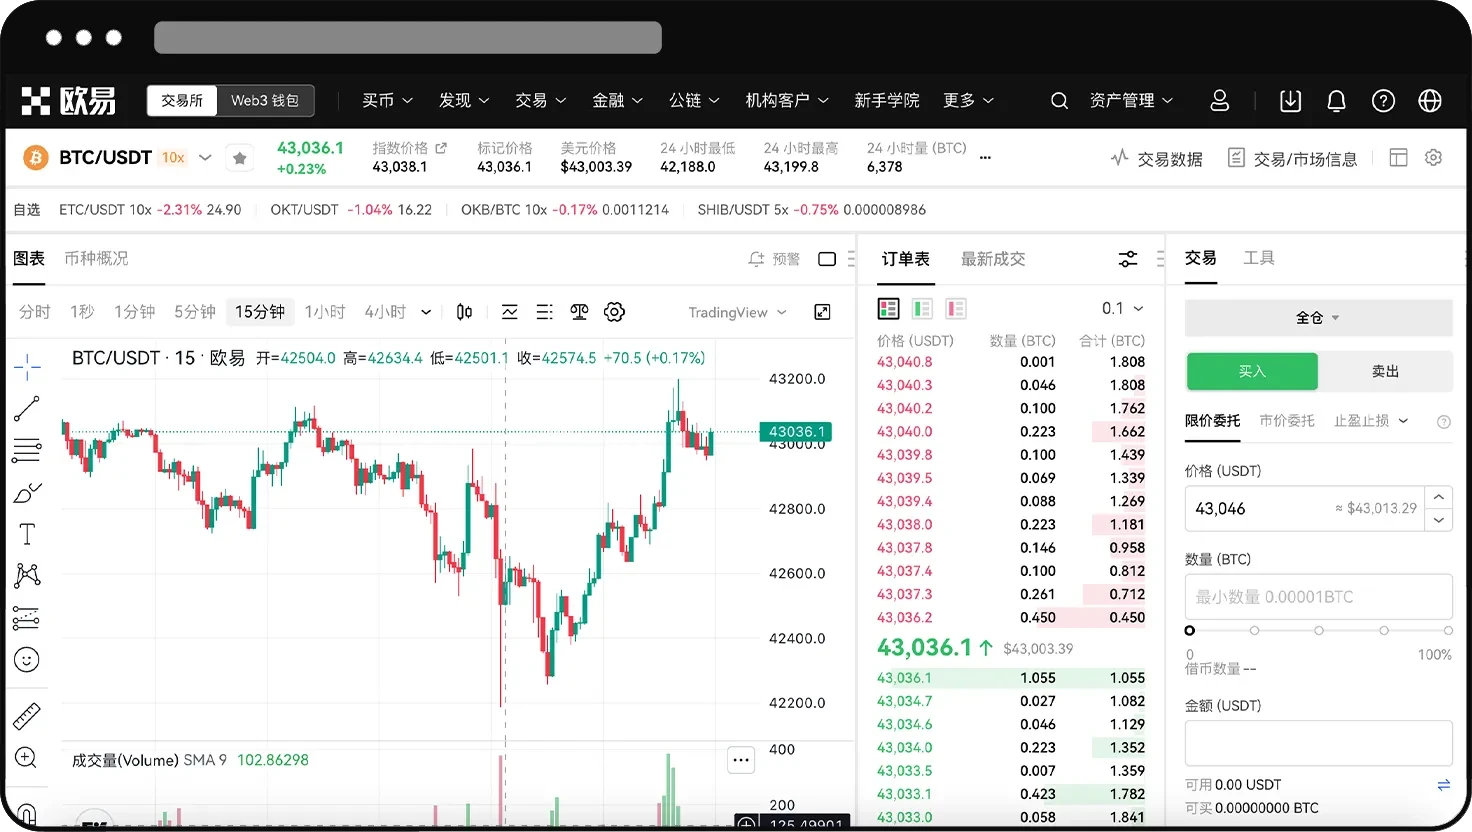1472x832 pixels.
Task: Switch to 币种概况 tab
Action: point(96,258)
